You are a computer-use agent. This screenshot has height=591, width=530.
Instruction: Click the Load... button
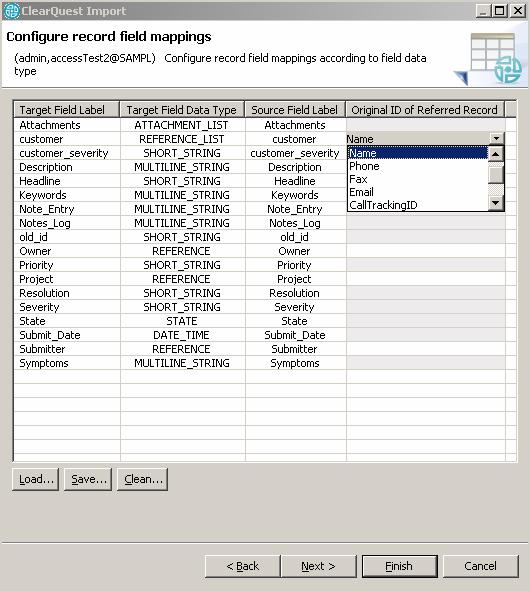pyautogui.click(x=35, y=479)
